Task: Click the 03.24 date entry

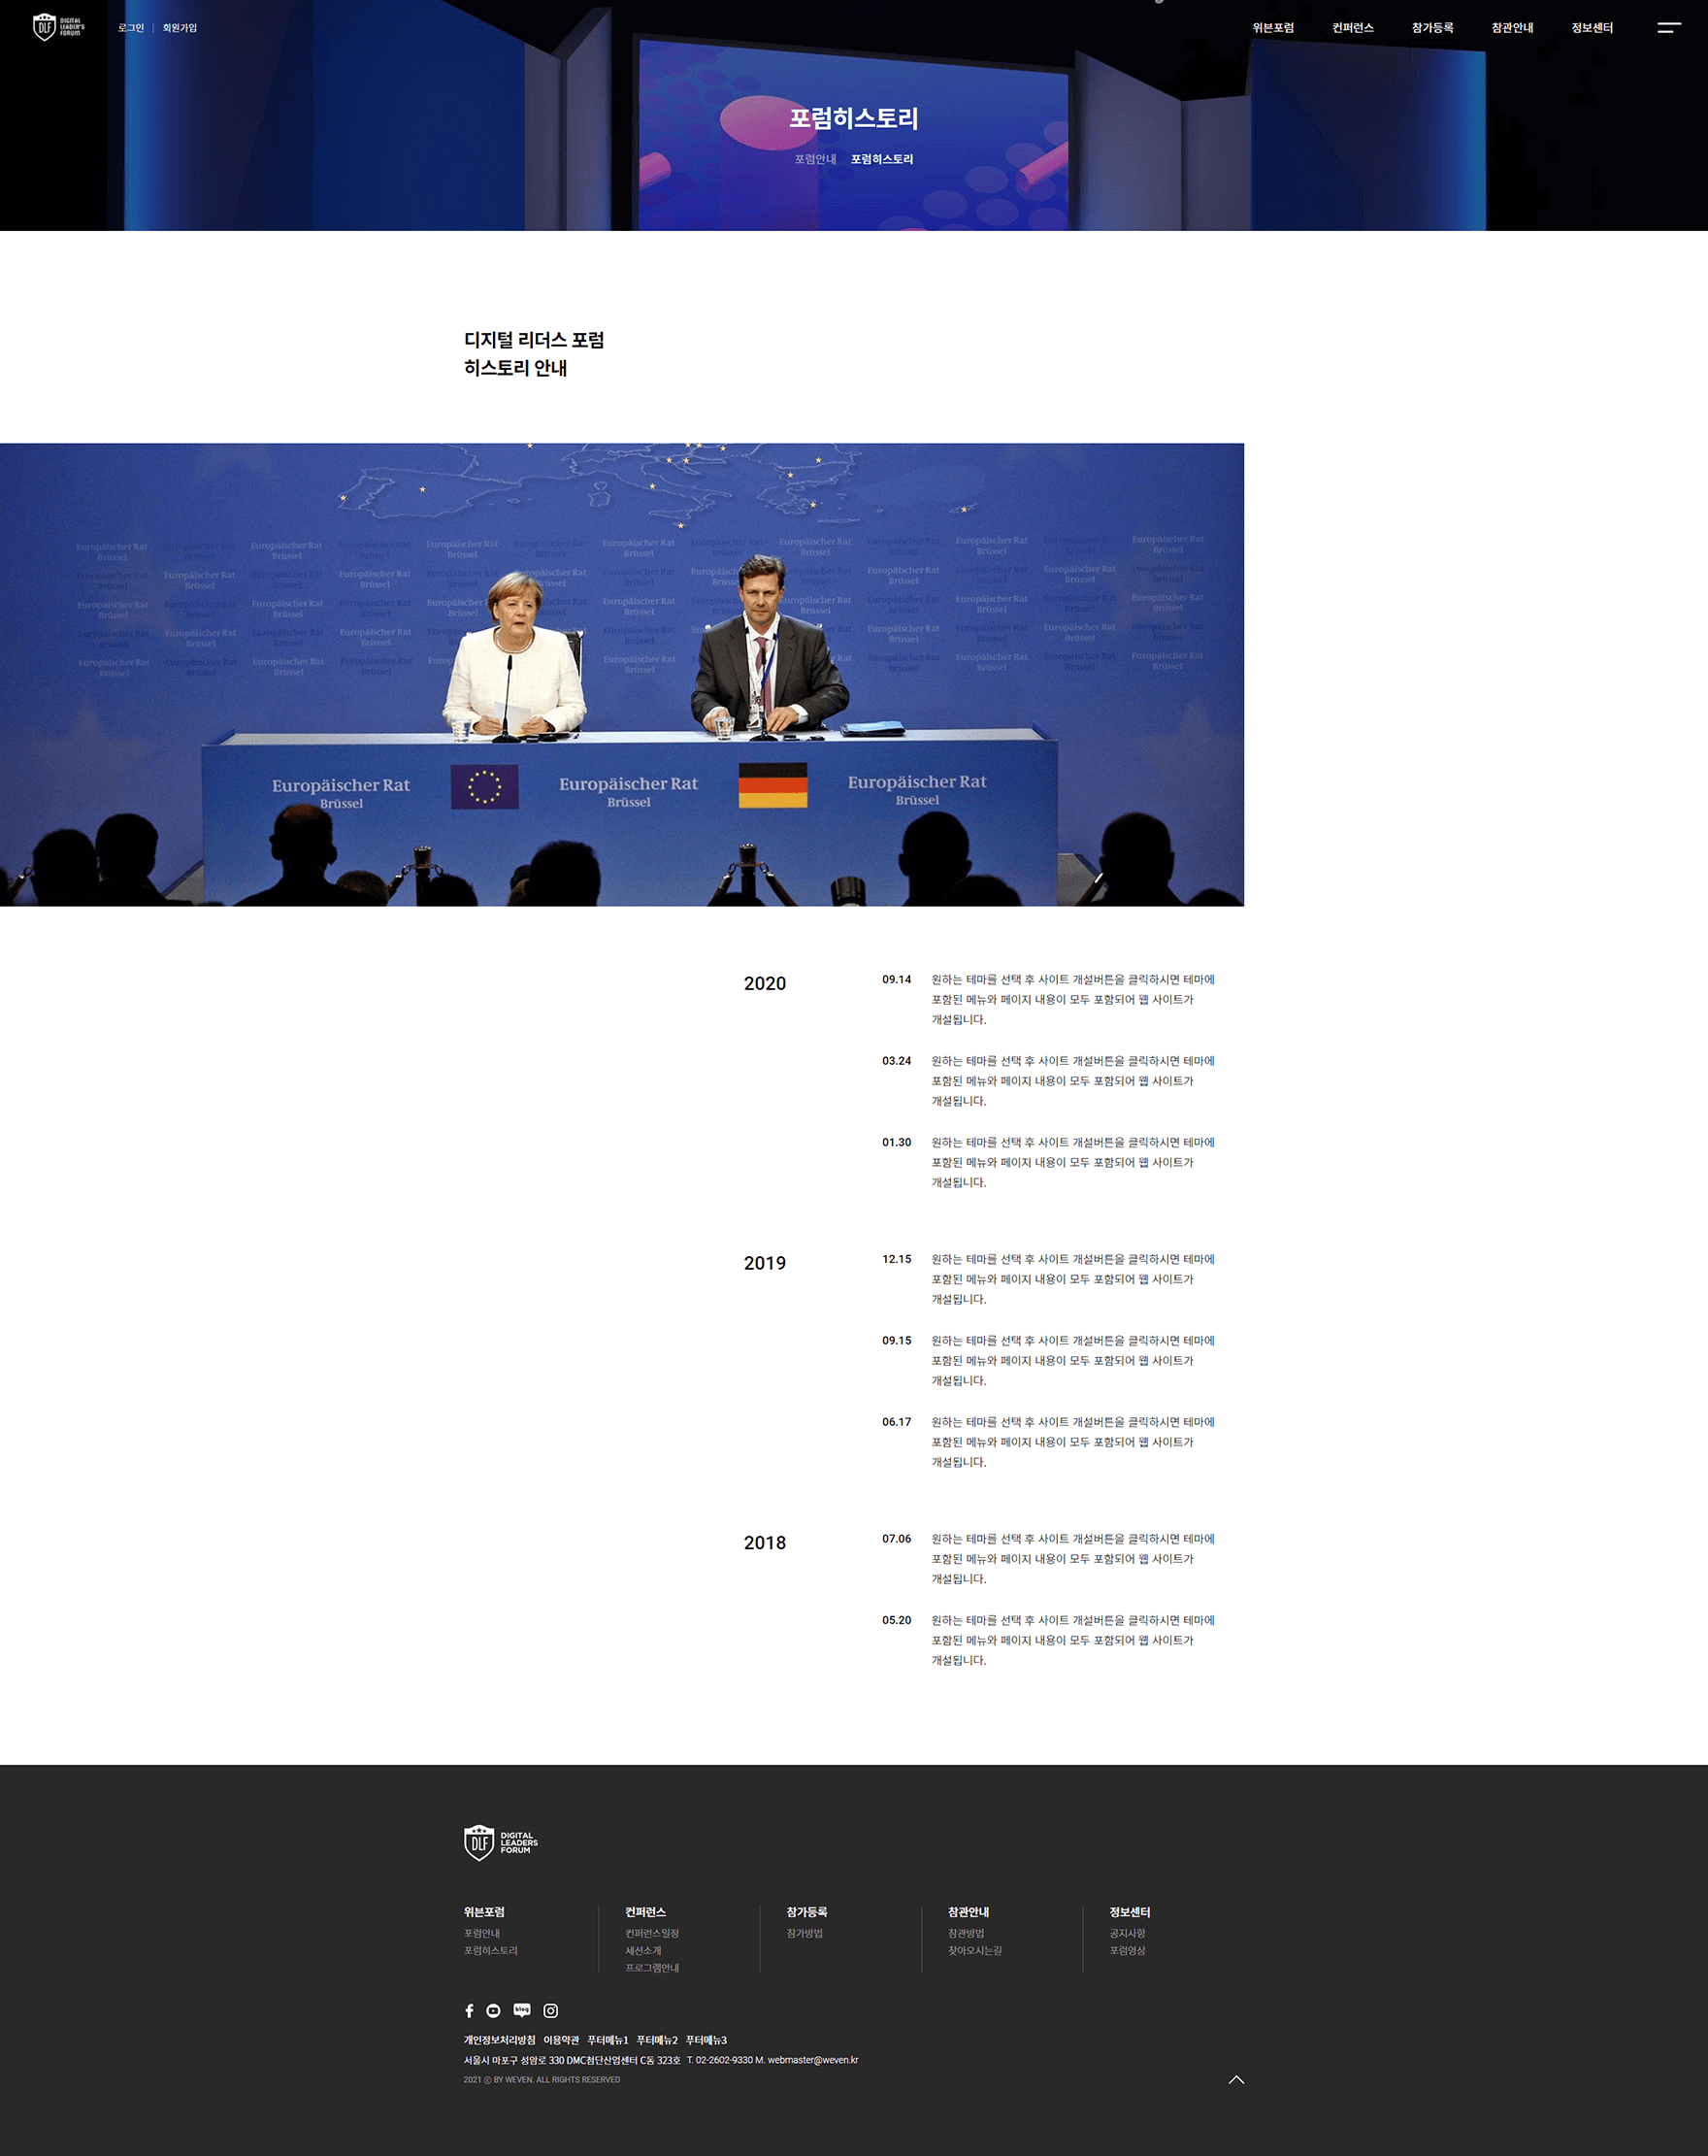Action: tap(896, 1061)
